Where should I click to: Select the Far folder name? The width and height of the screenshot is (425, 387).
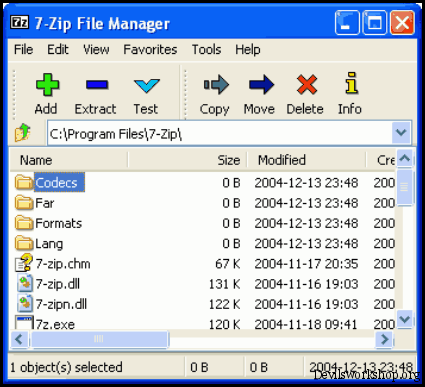(45, 203)
